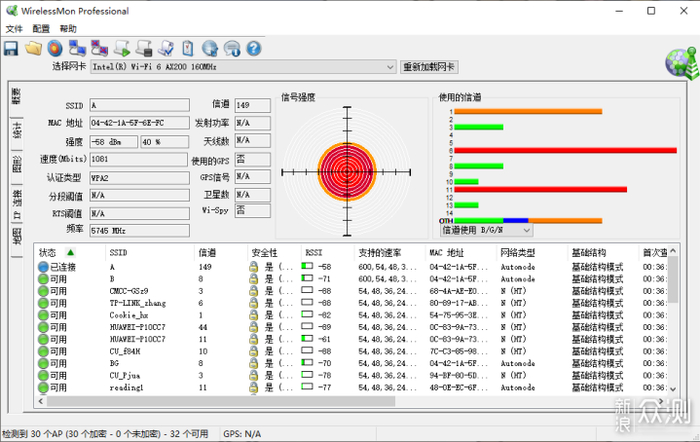
Task: Click the lock icon in the reading1 row
Action: pyautogui.click(x=254, y=388)
